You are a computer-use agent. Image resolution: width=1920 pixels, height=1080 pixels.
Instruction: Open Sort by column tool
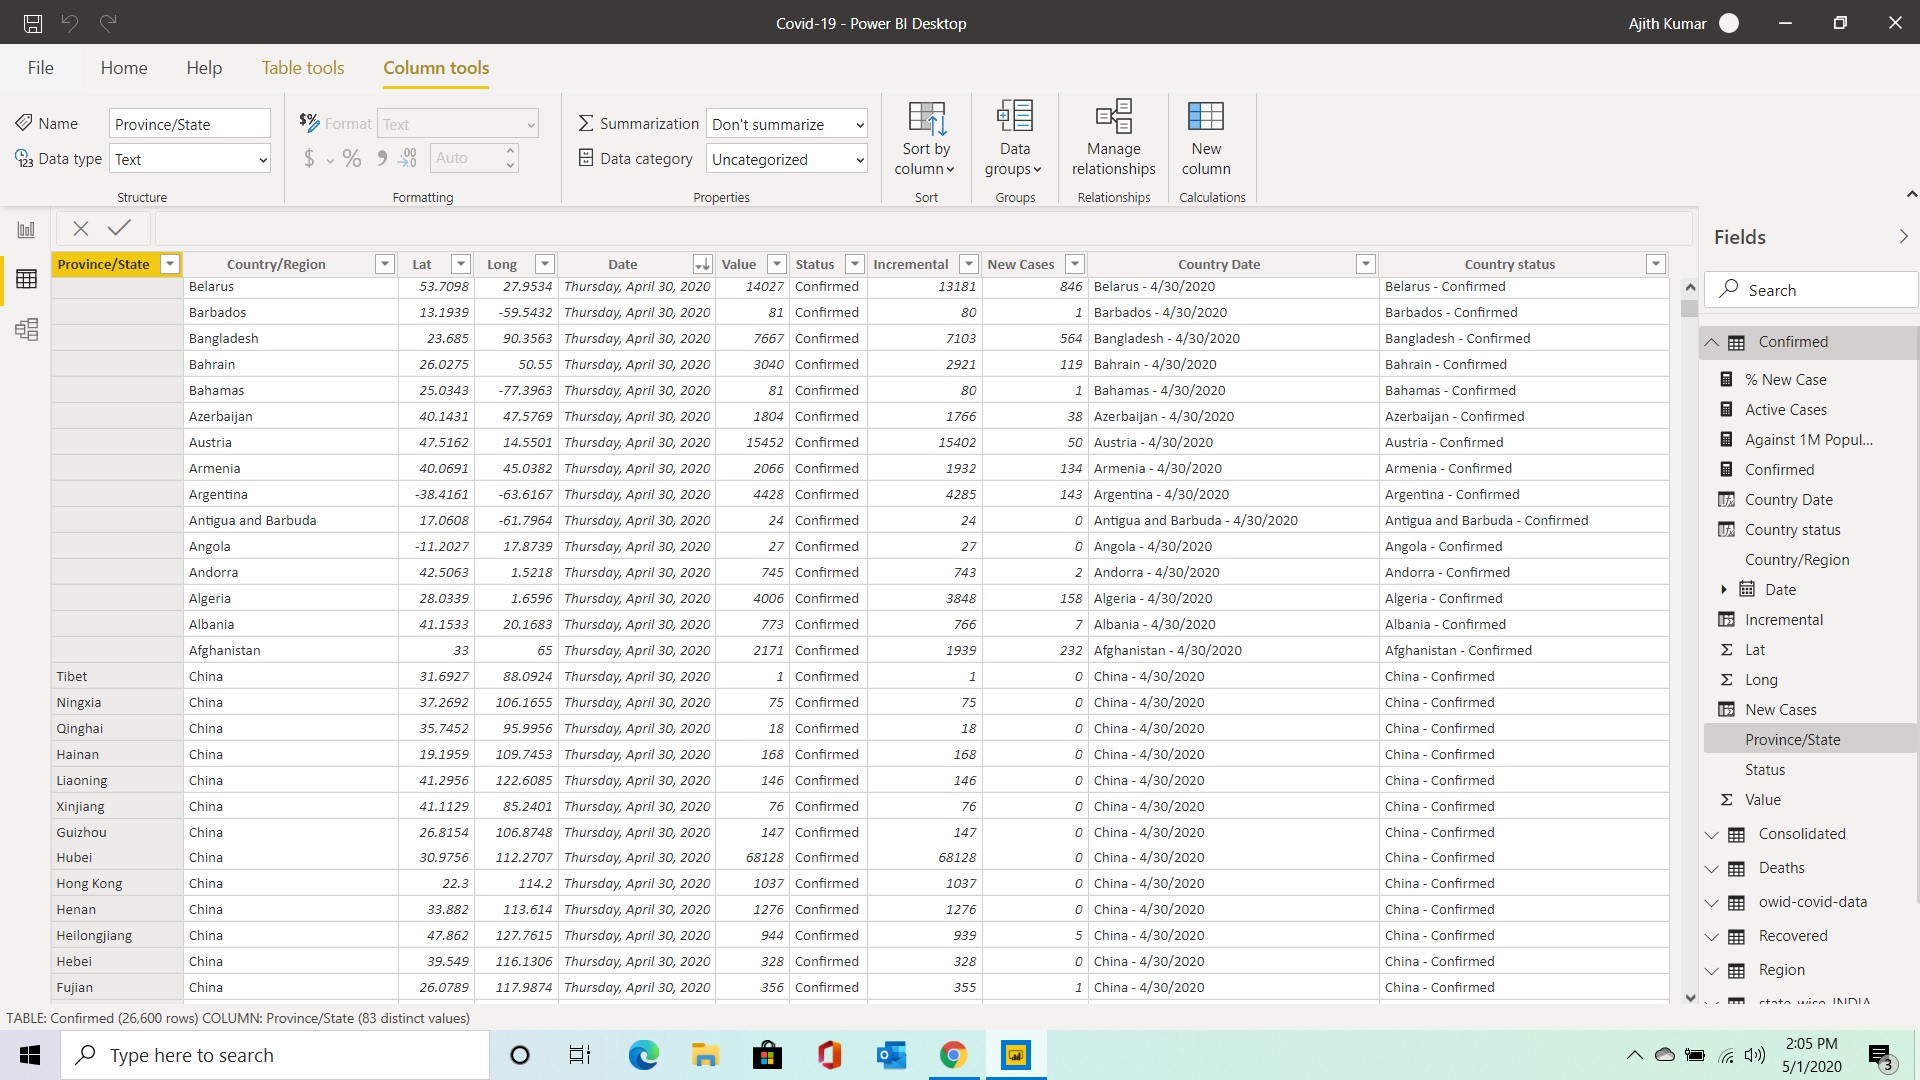[926, 138]
